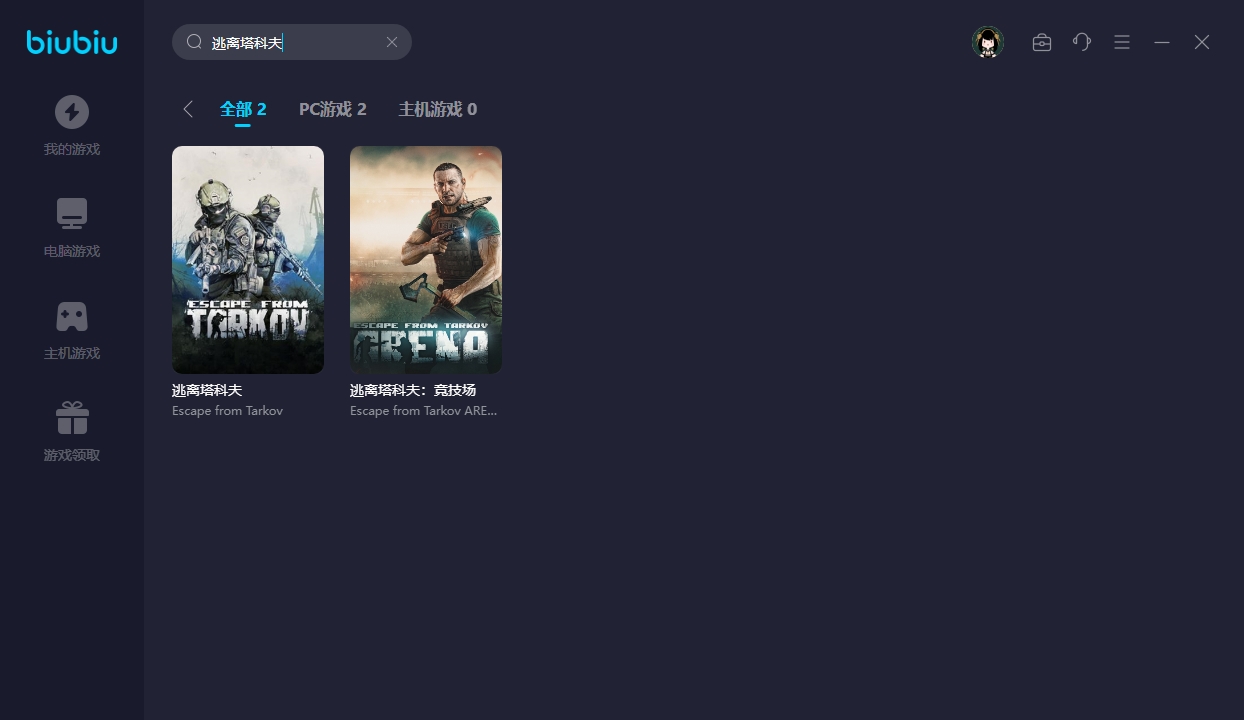Click the 逃离塔科夫 game title link
The image size is (1244, 720).
(207, 390)
